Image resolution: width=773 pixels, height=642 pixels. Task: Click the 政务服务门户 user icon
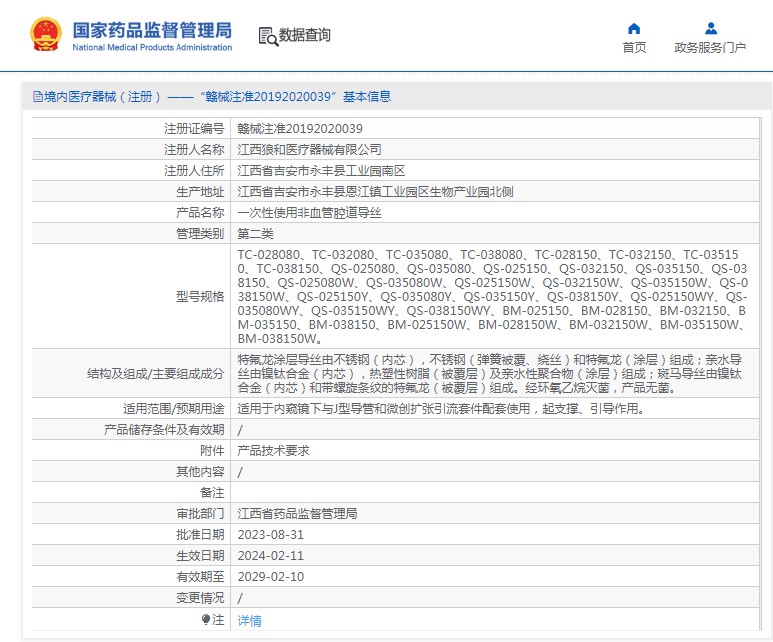(x=710, y=29)
